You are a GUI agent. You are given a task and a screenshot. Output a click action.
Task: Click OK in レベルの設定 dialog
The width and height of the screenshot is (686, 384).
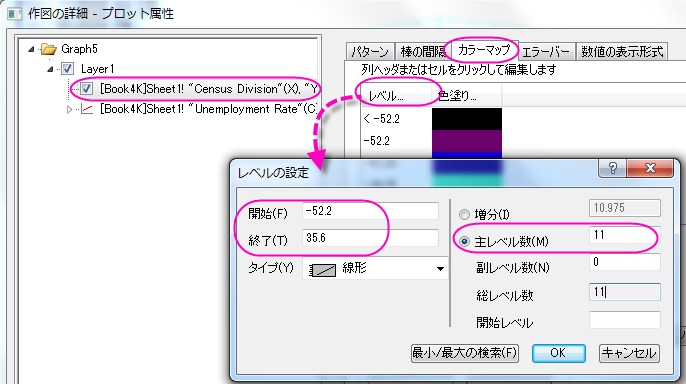(558, 353)
